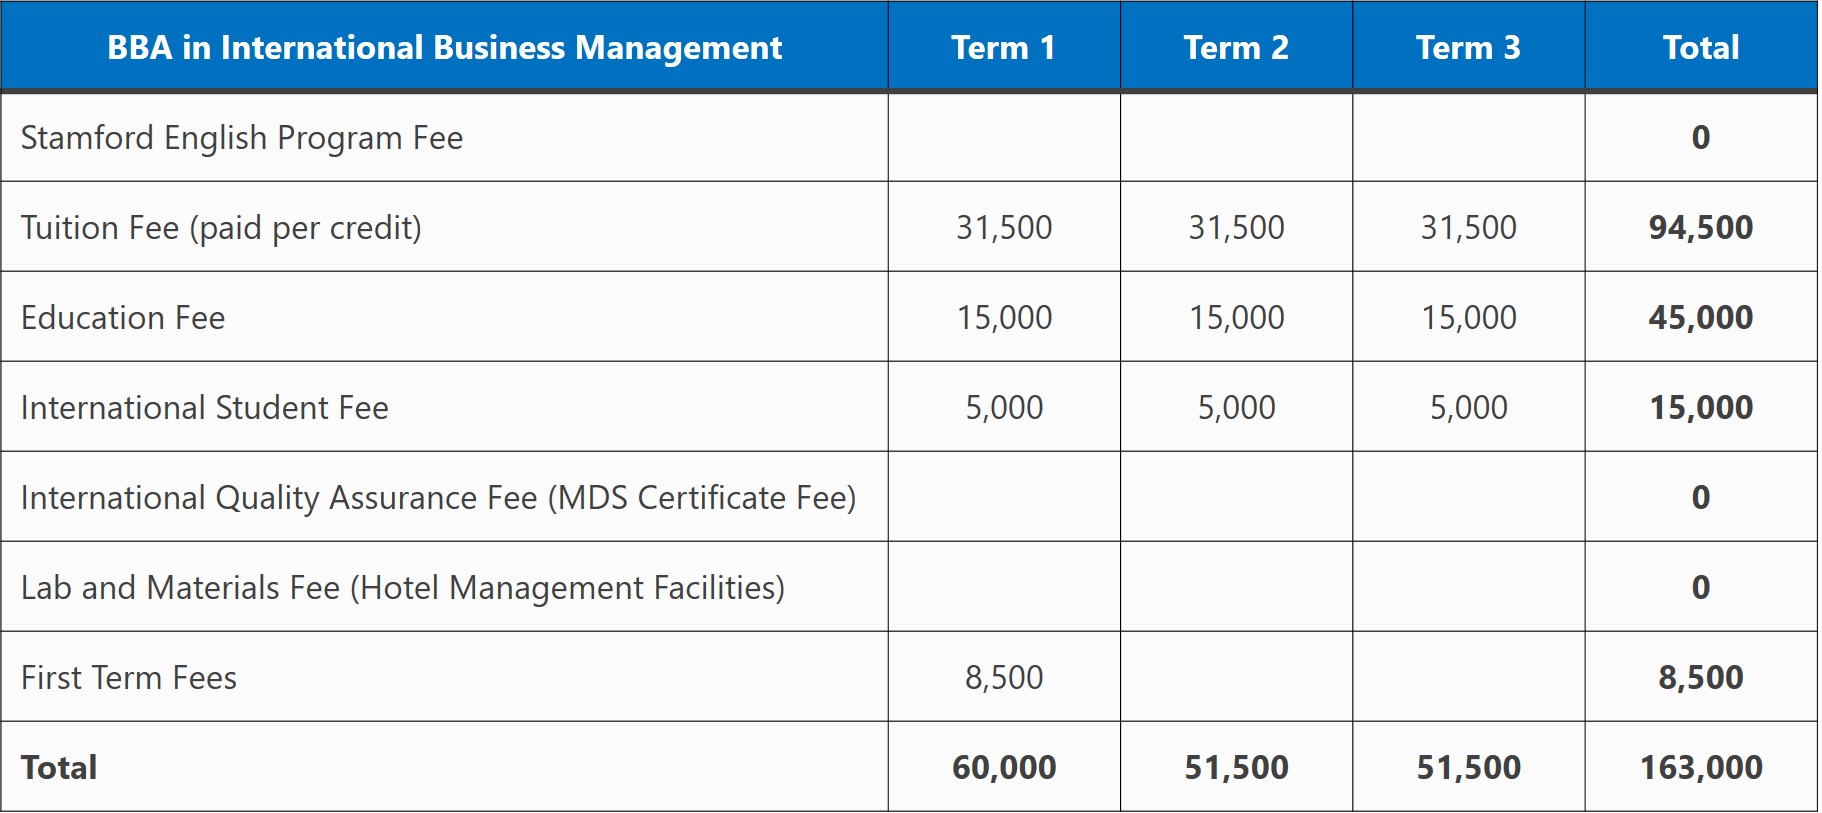Viewport: 1822px width, 813px height.
Task: Select the 163,000 grand total cell
Action: point(1700,767)
